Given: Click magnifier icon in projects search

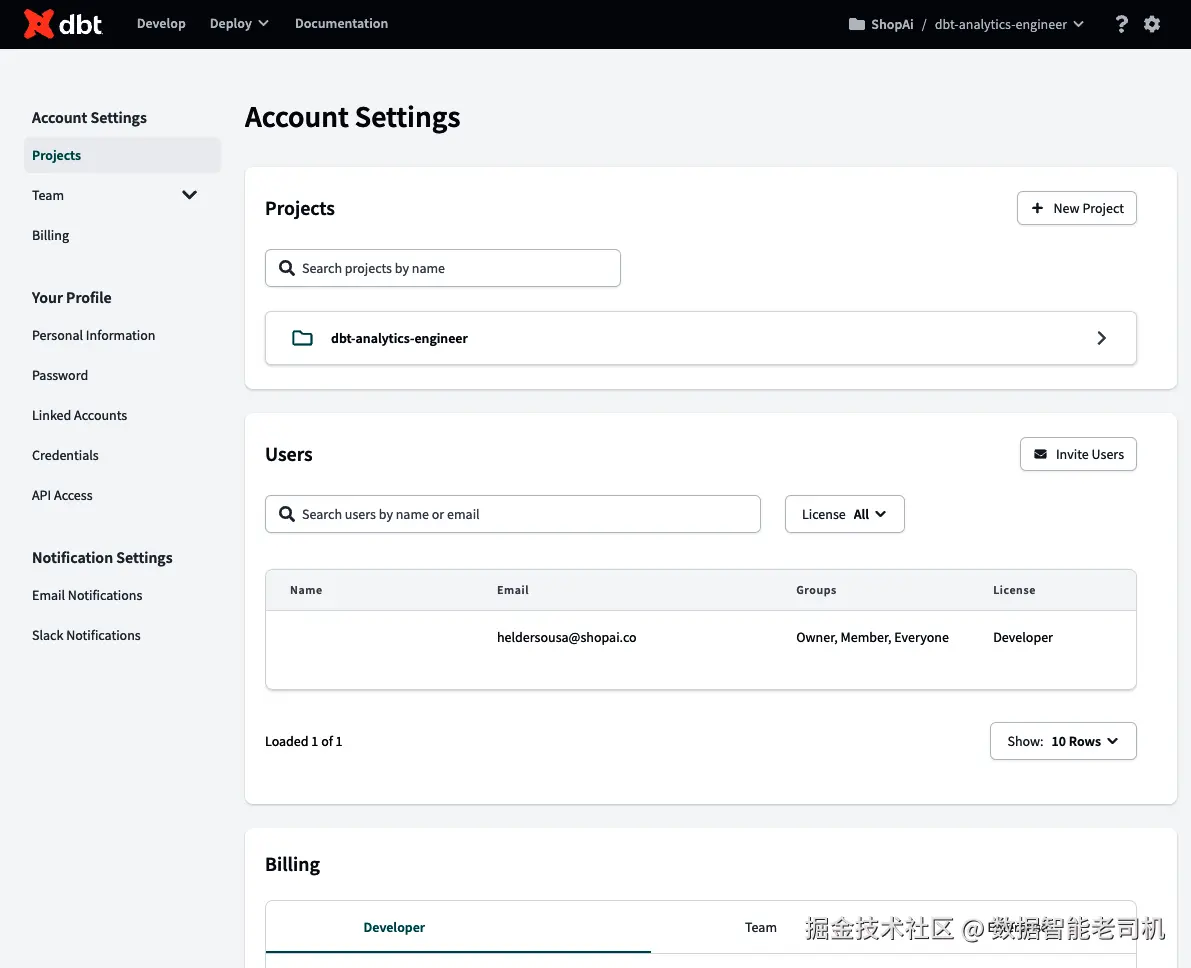Looking at the screenshot, I should (x=286, y=268).
